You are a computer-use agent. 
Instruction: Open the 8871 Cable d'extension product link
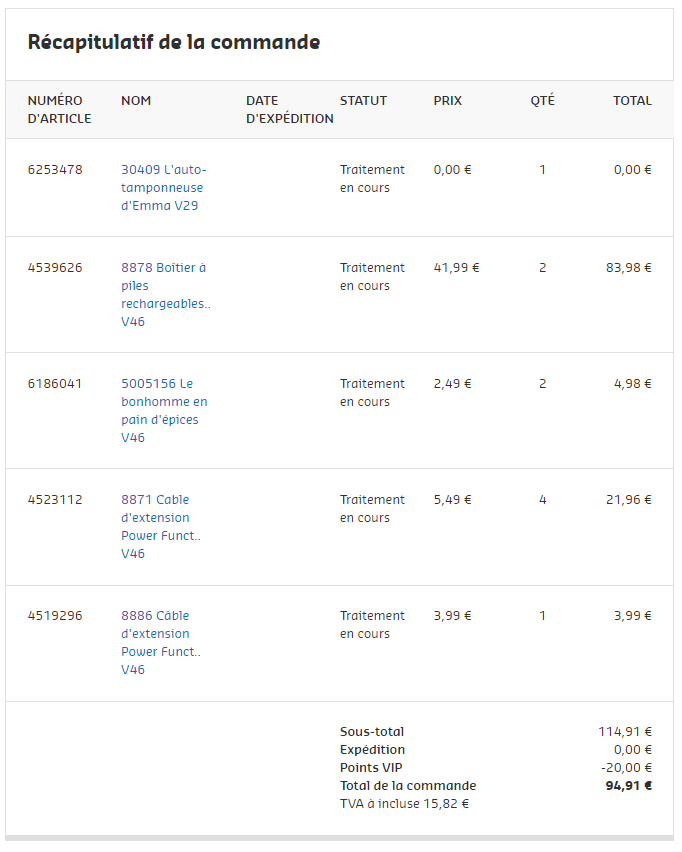coord(160,526)
